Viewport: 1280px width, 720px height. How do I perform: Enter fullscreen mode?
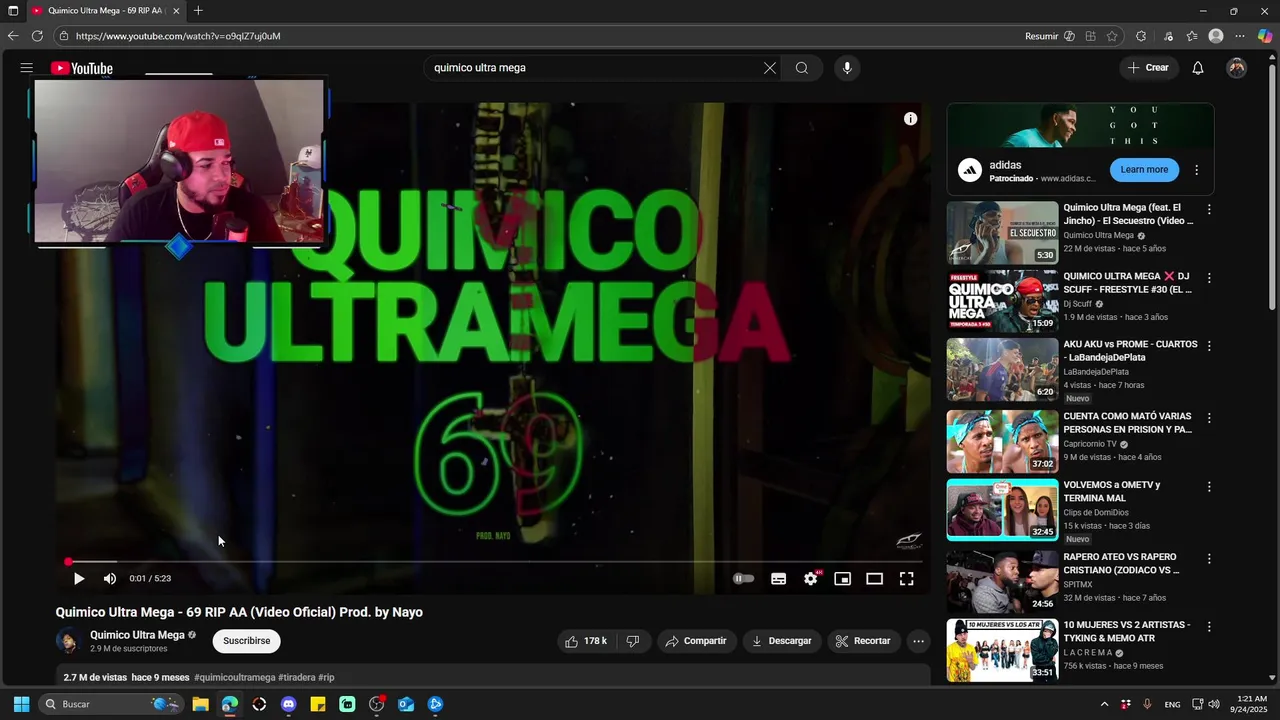[x=907, y=578]
